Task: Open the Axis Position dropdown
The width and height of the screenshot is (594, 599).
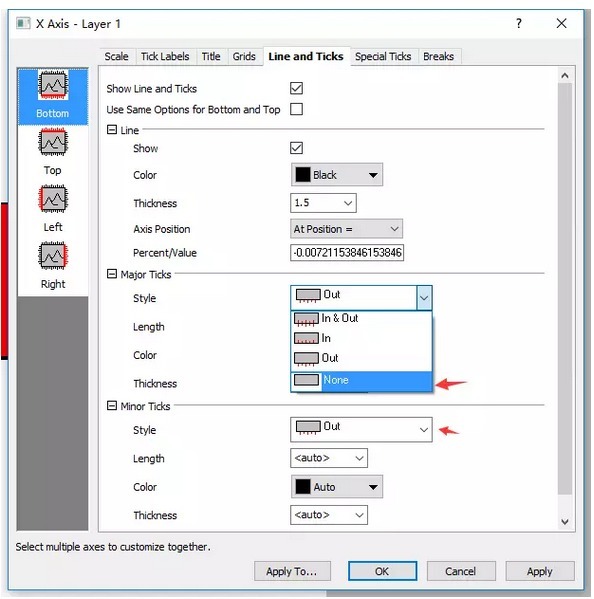Action: coord(346,229)
